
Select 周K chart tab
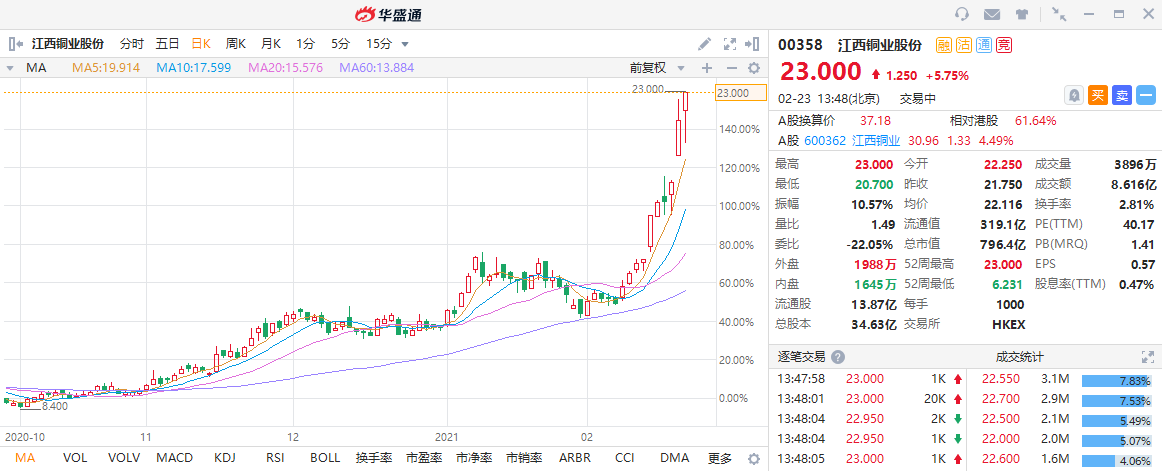pos(236,44)
